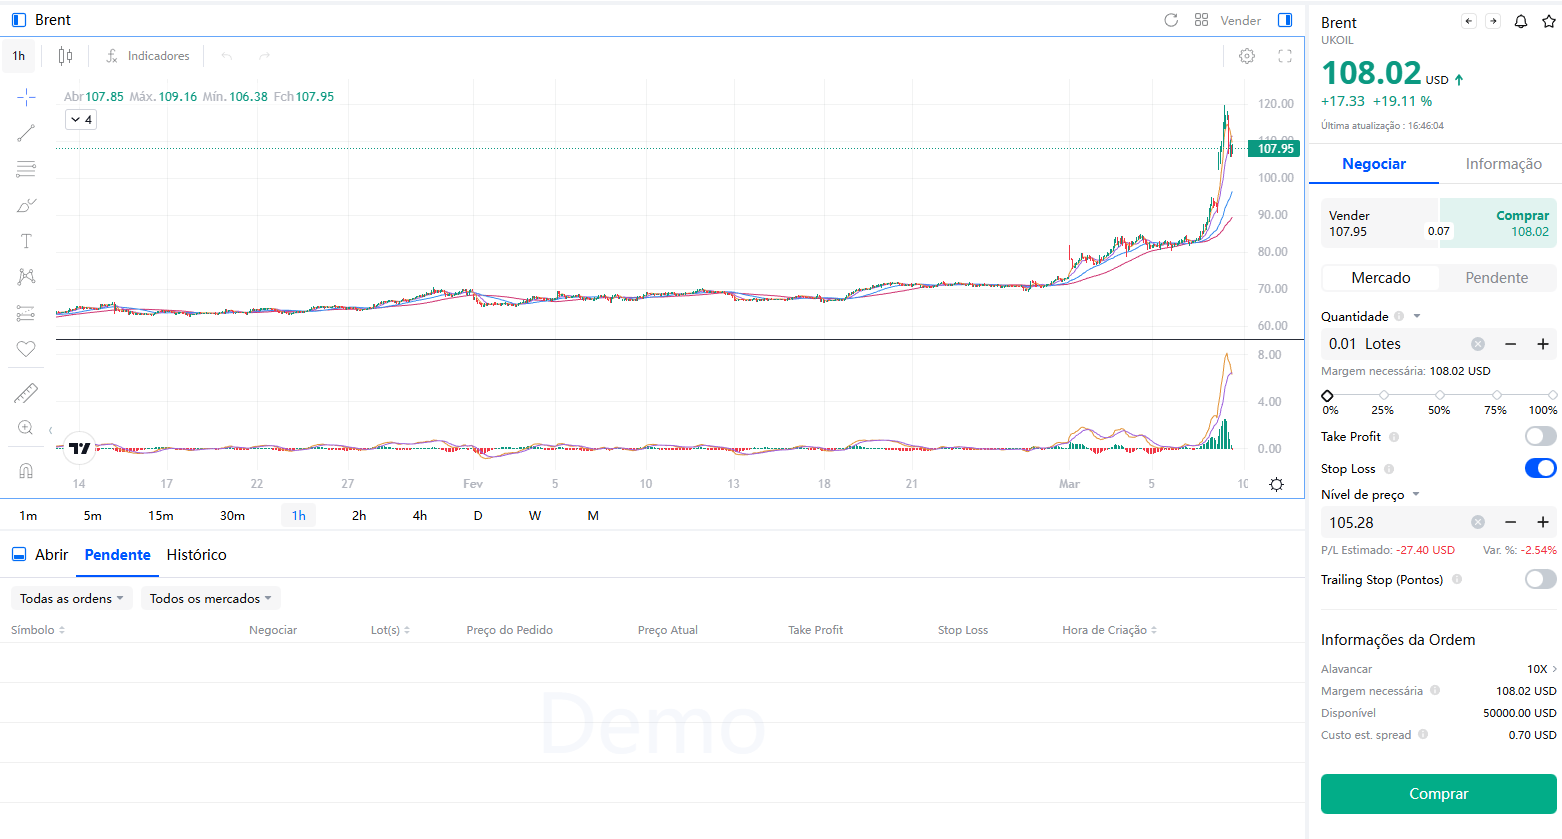Image resolution: width=1562 pixels, height=839 pixels.
Task: Open the ruler measure tool
Action: pos(26,393)
